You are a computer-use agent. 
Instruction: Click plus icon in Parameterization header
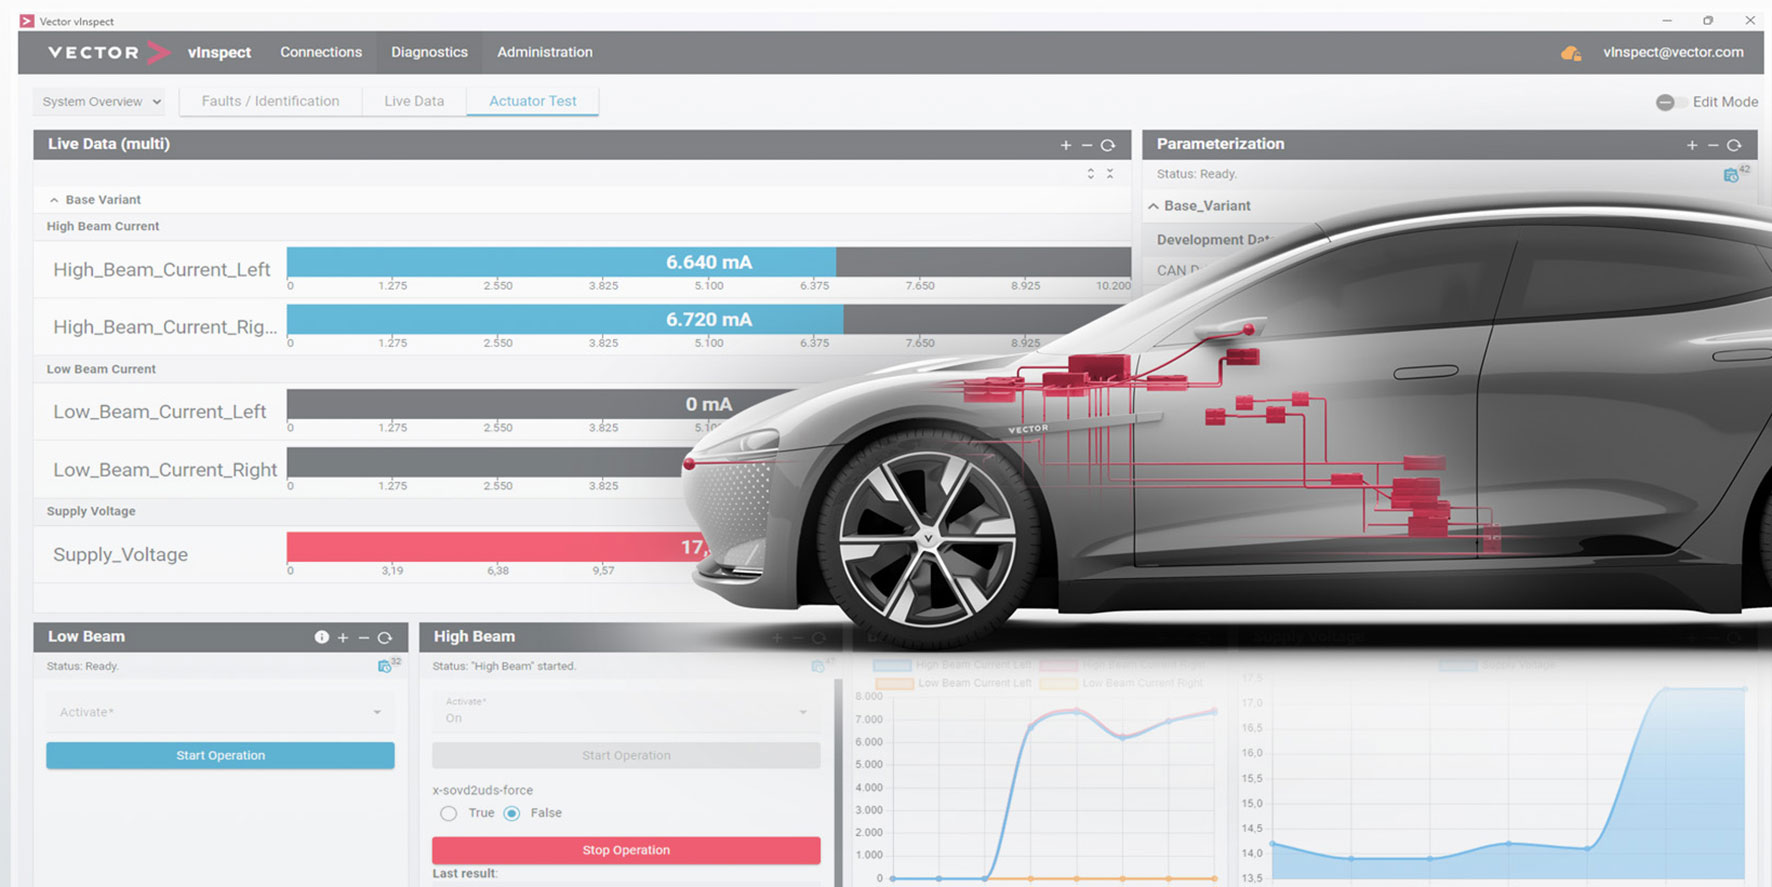(1692, 145)
